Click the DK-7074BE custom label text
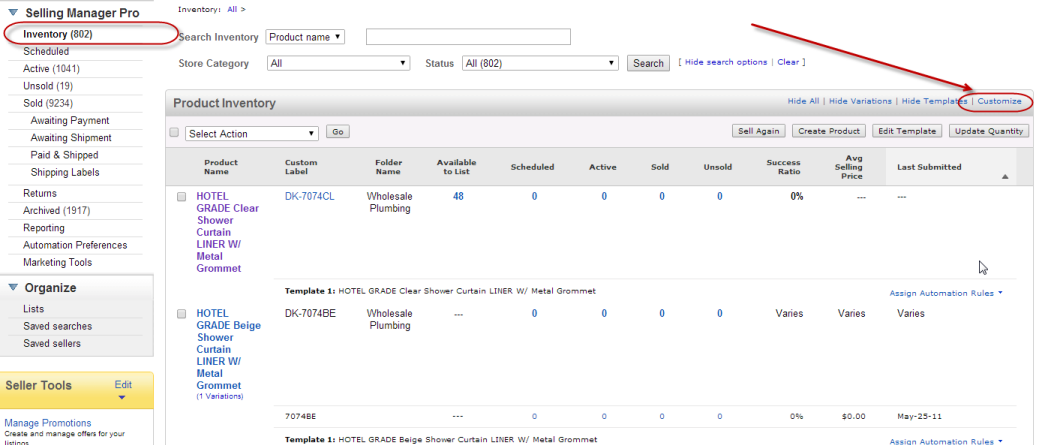The width and height of the screenshot is (1039, 445). (310, 313)
